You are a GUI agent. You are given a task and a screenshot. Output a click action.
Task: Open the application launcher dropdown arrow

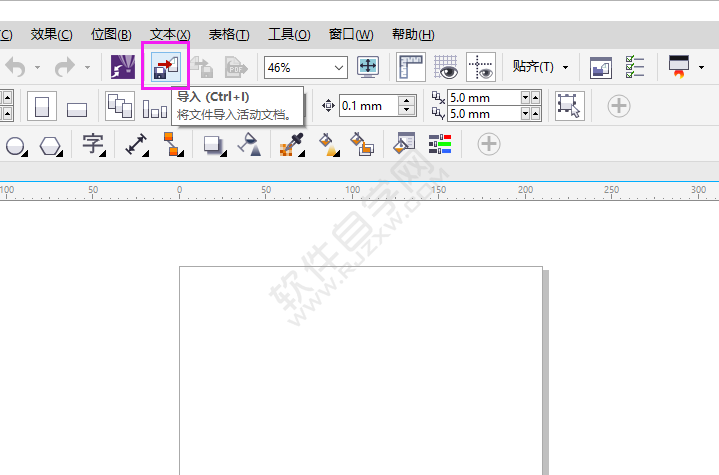[702, 67]
